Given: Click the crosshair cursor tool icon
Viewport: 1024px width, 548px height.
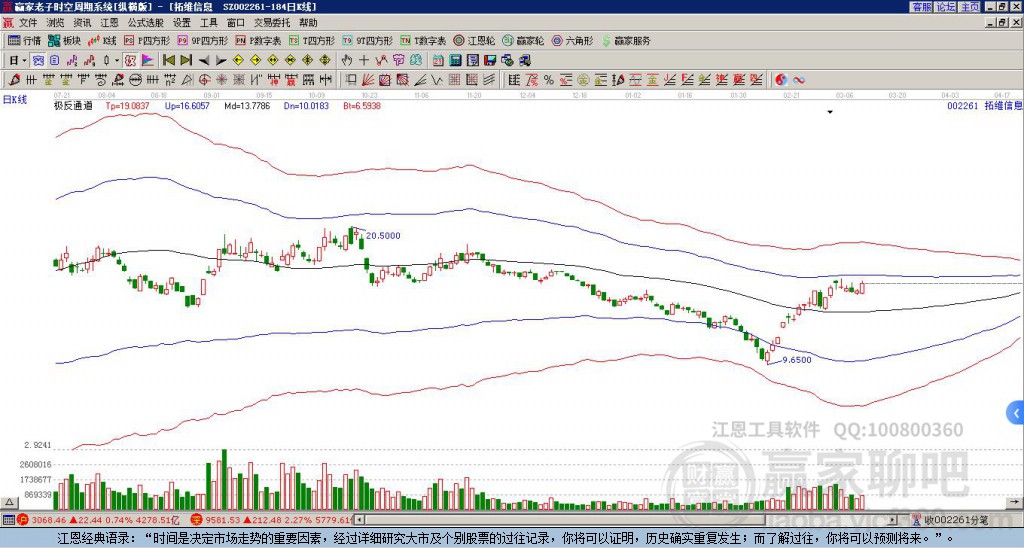Looking at the screenshot, I should pyautogui.click(x=364, y=60).
